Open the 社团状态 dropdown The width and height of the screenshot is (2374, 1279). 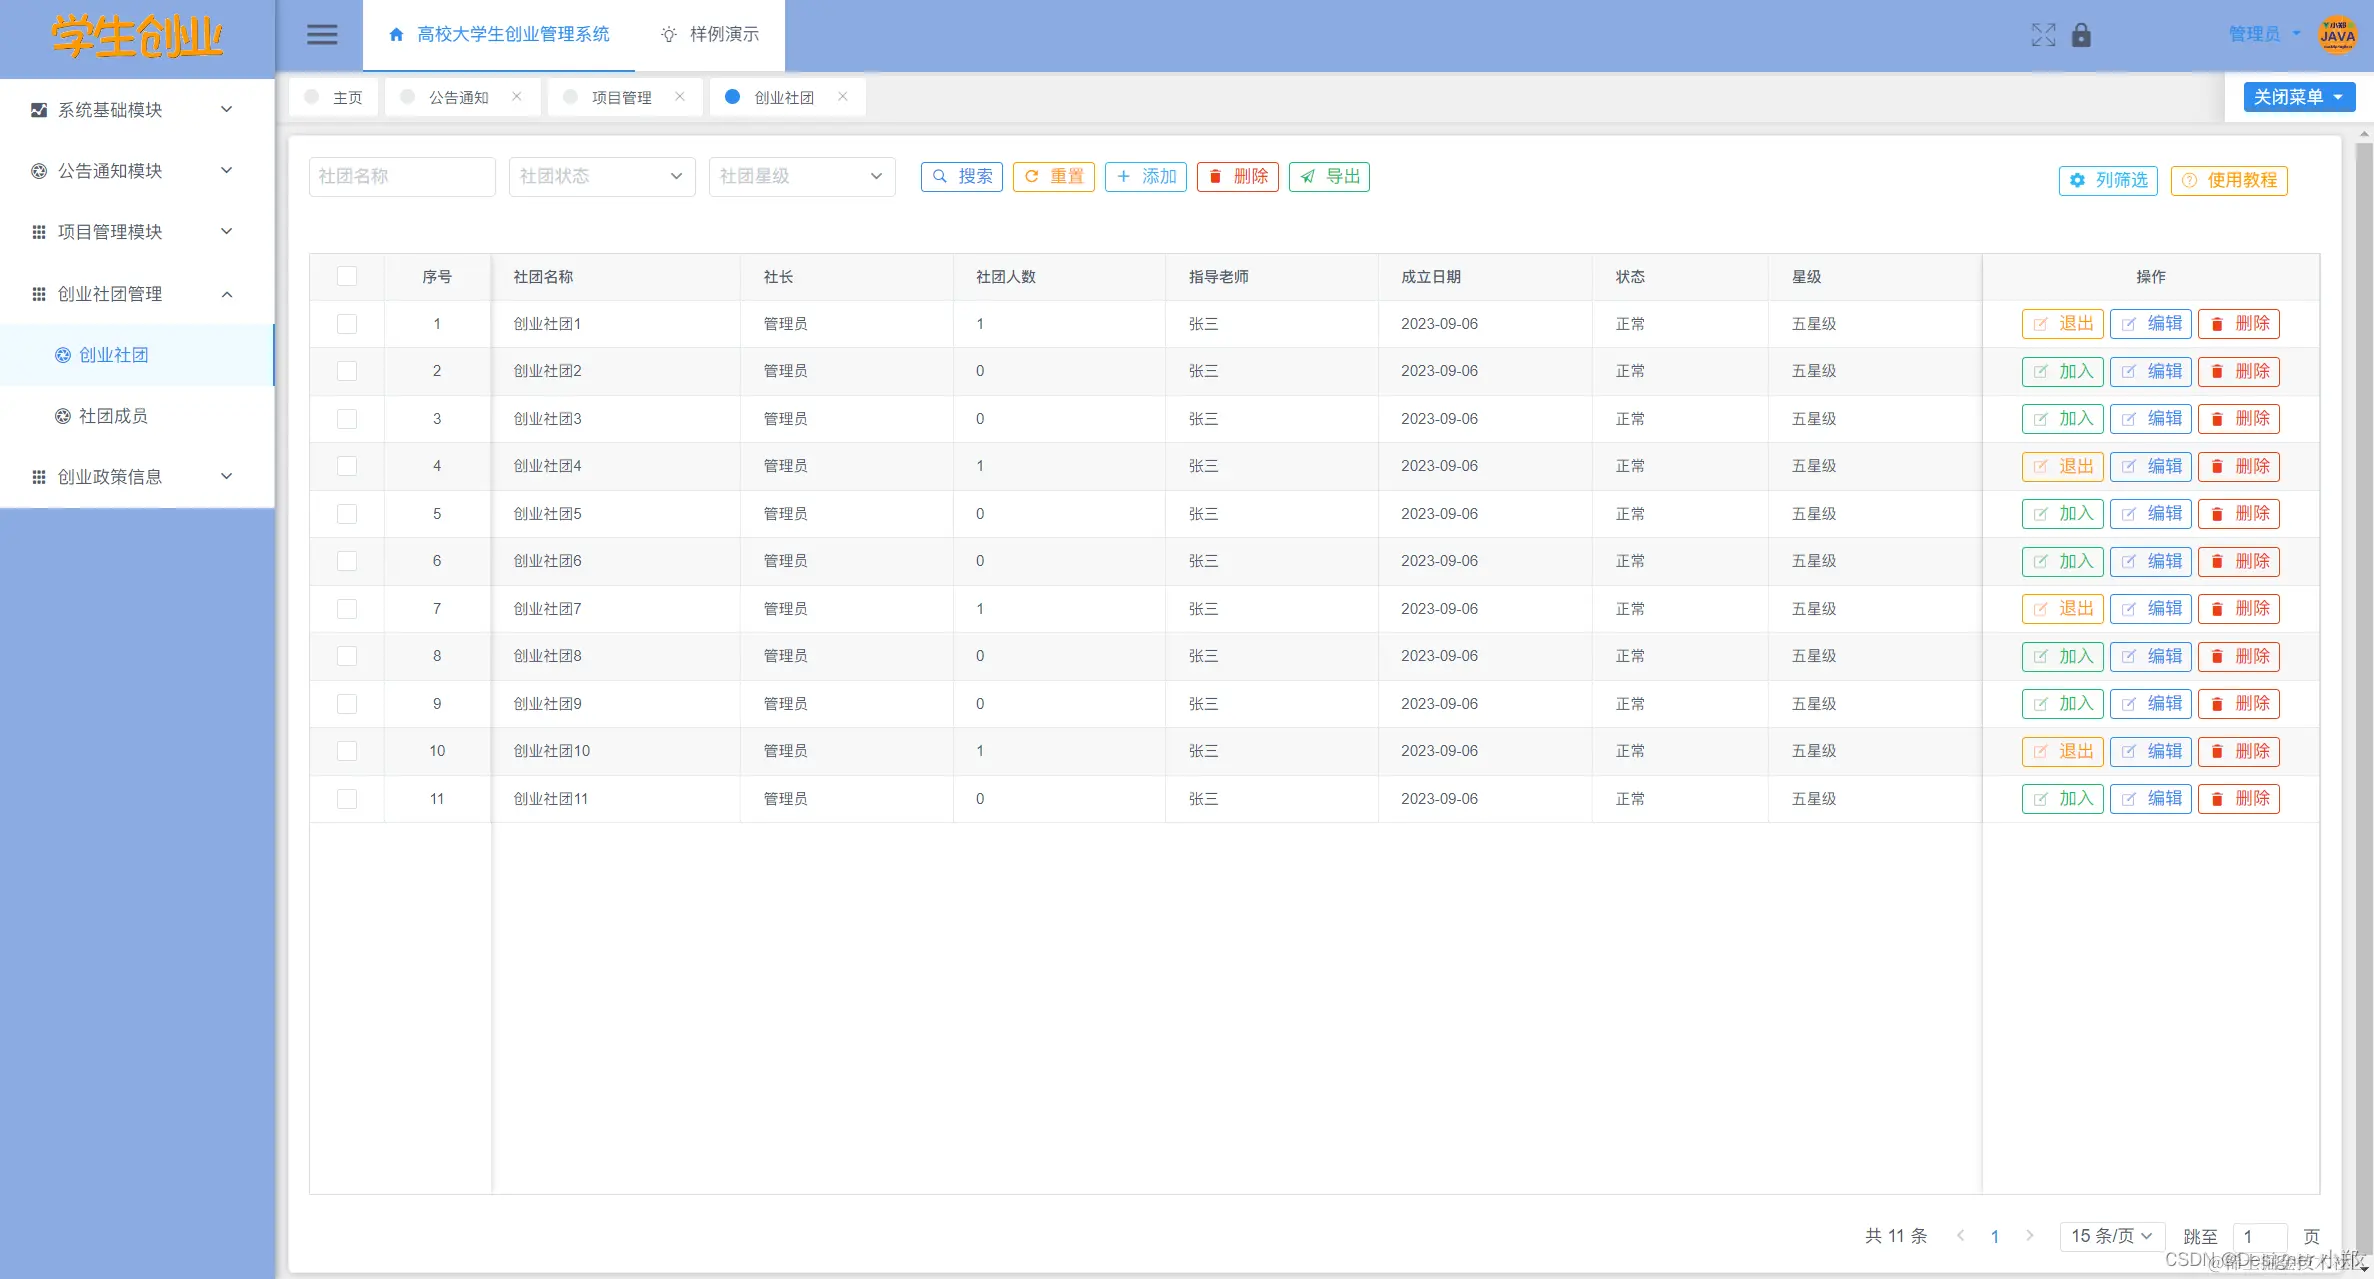coord(601,177)
